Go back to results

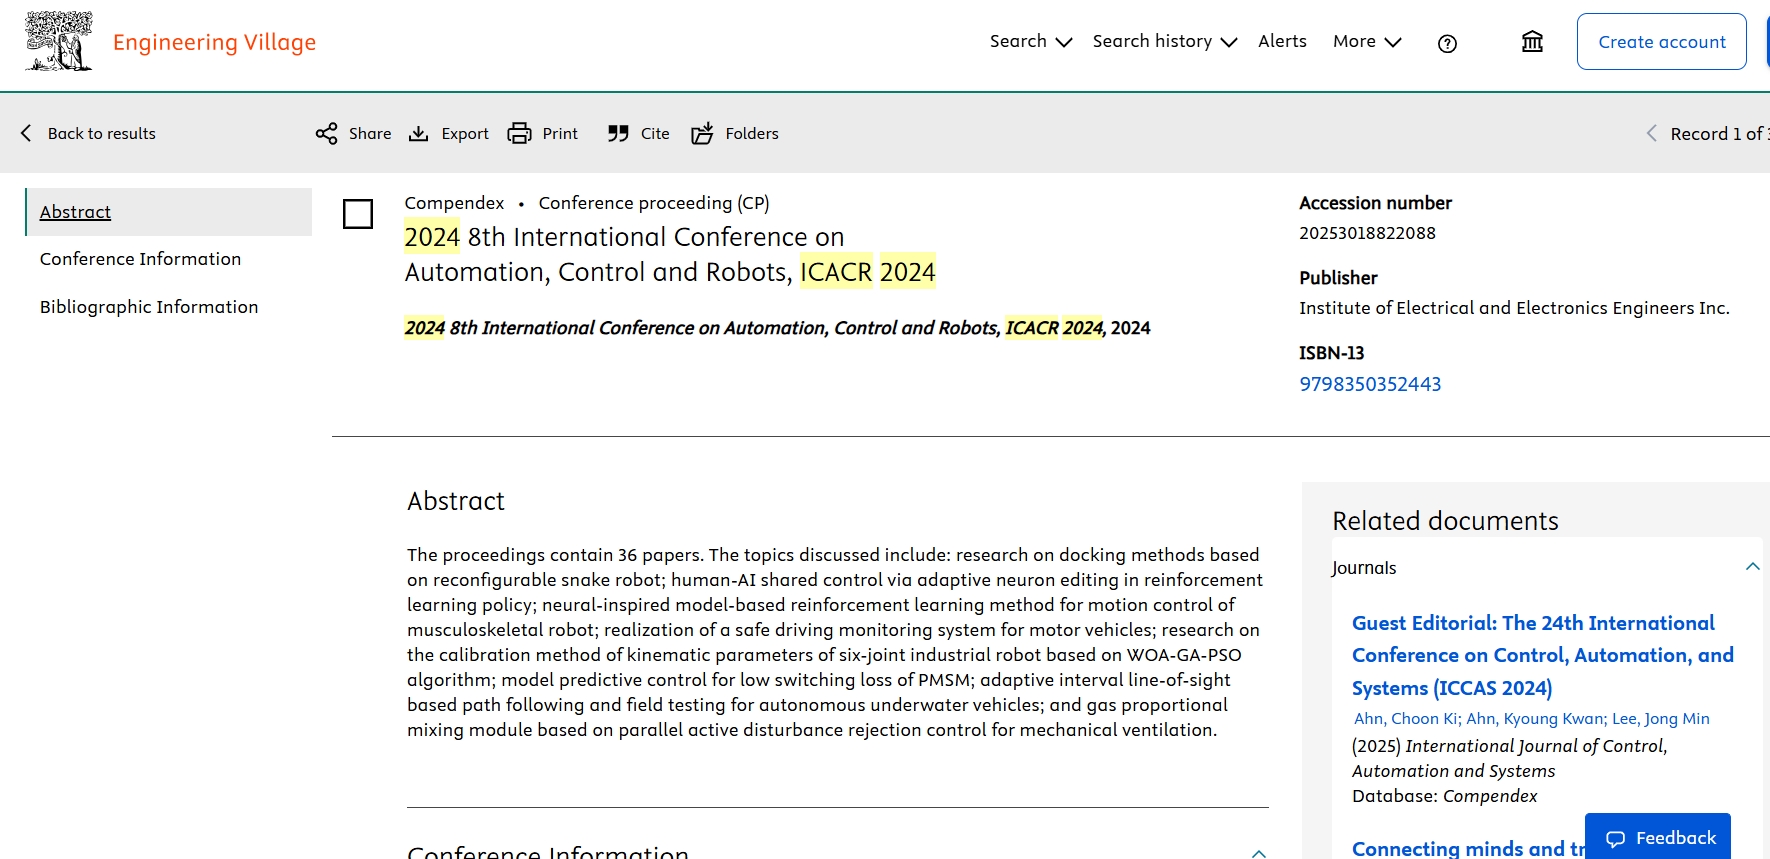pos(88,133)
